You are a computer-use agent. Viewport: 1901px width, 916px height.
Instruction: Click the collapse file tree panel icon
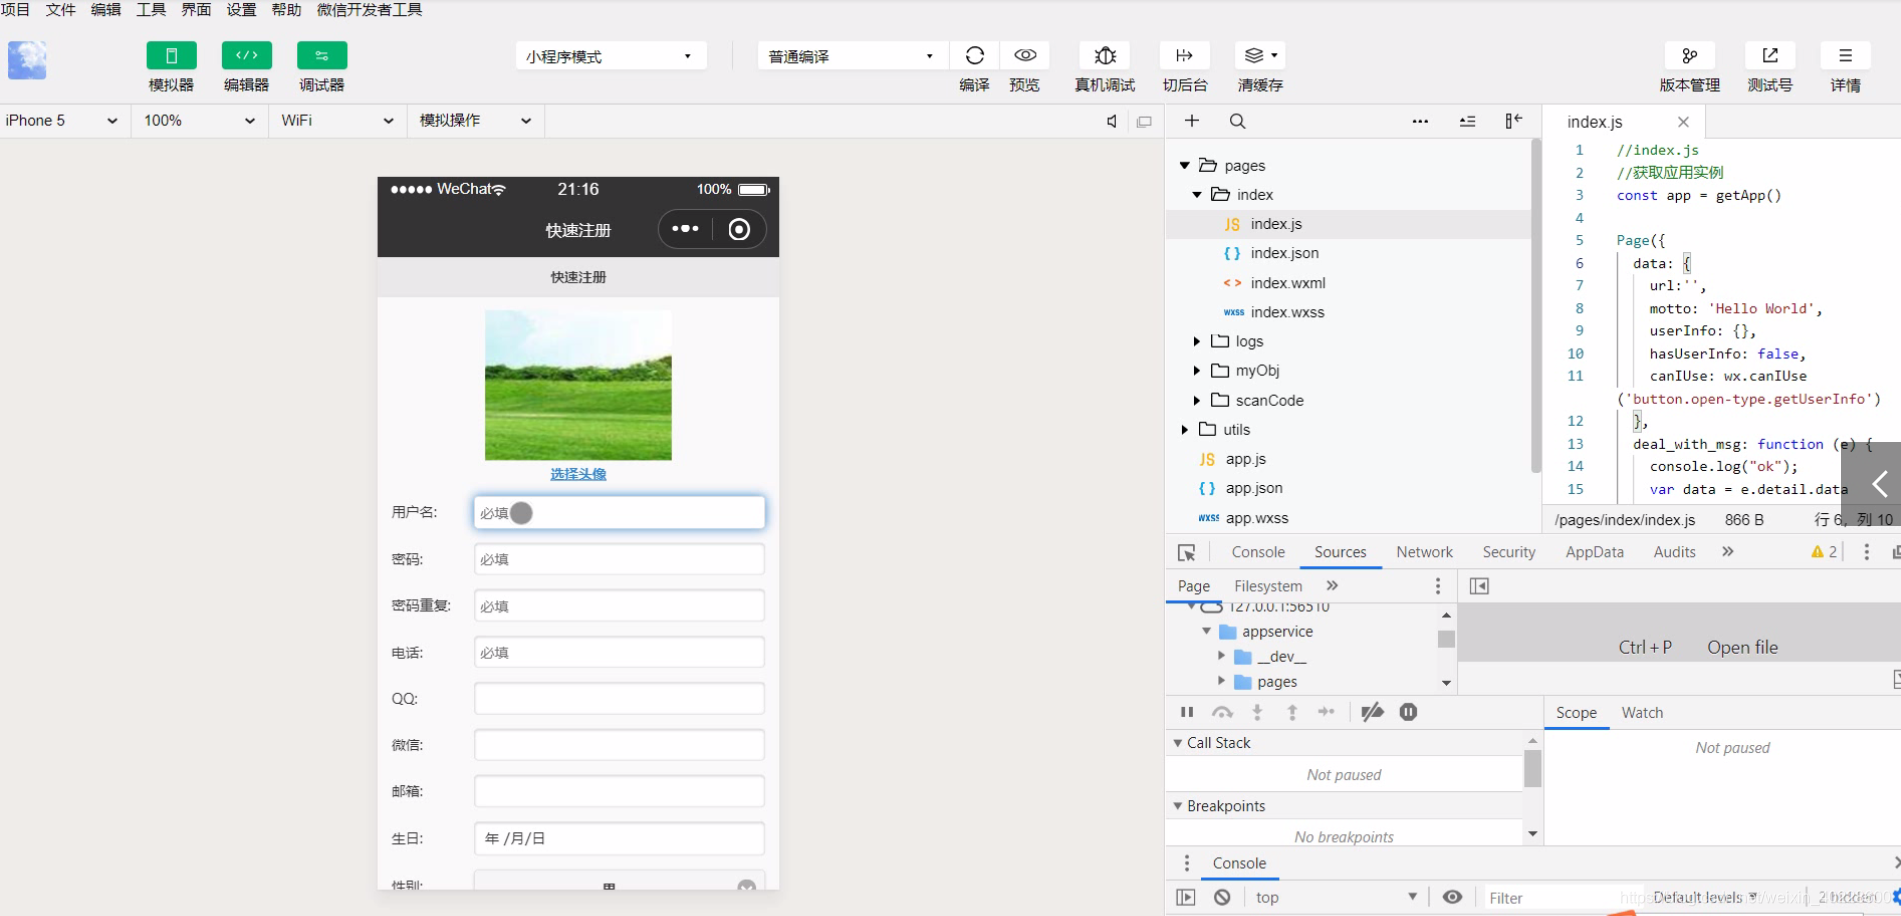(x=1514, y=121)
